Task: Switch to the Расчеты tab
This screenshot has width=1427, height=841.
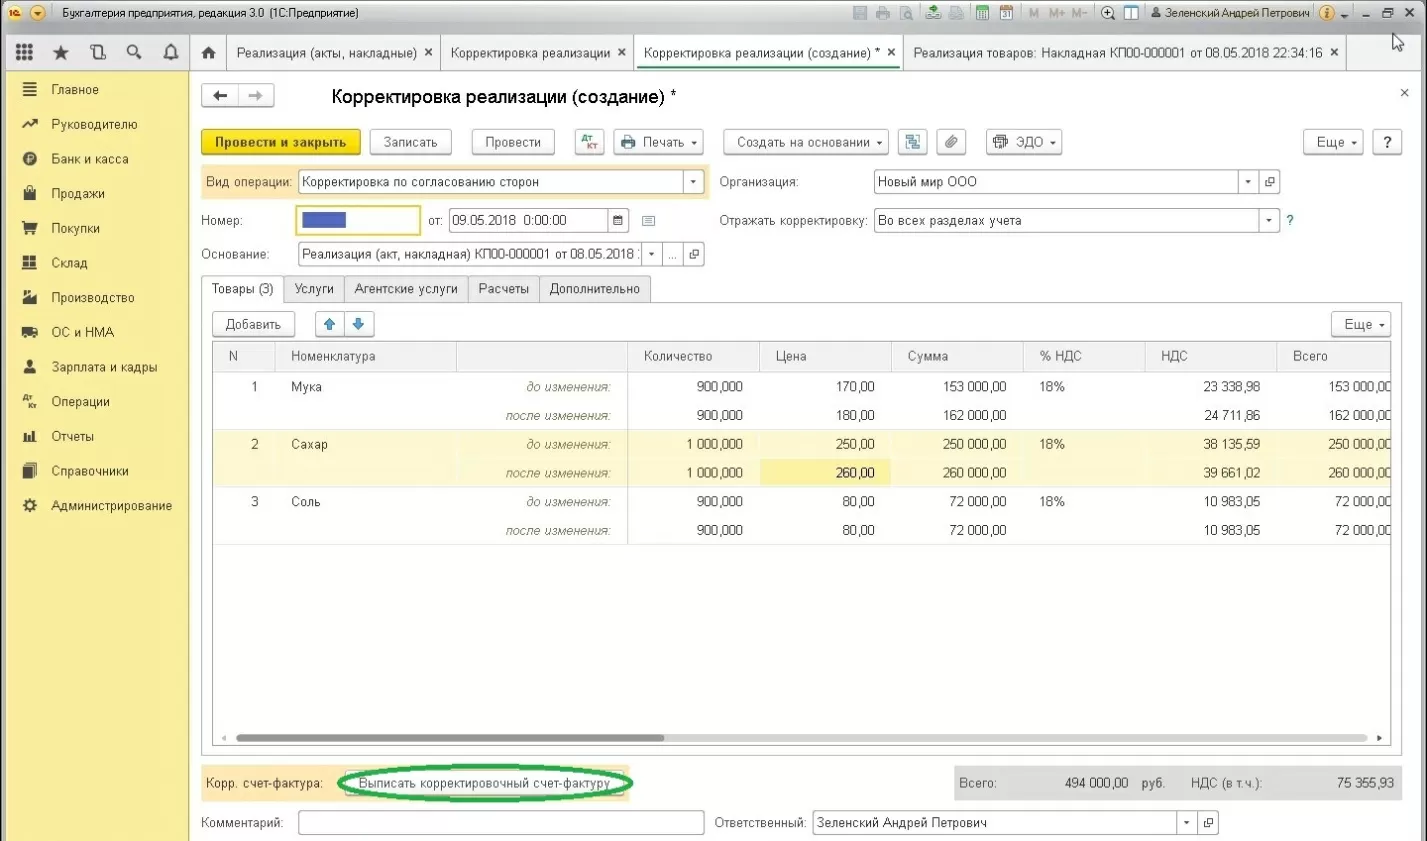Action: [503, 289]
